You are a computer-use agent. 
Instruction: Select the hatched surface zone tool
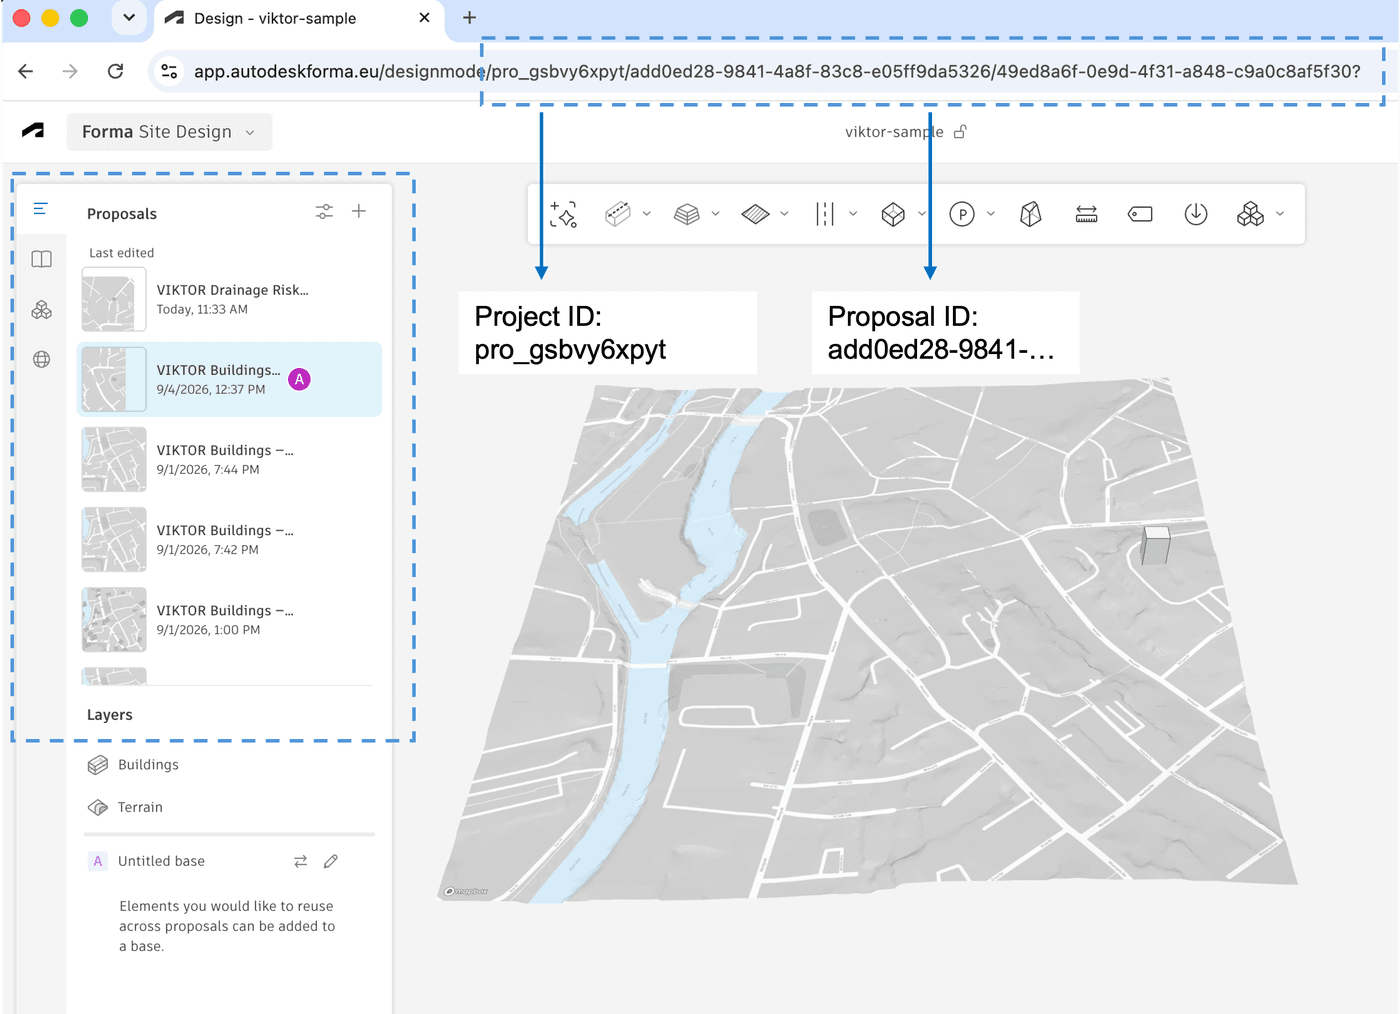755,214
